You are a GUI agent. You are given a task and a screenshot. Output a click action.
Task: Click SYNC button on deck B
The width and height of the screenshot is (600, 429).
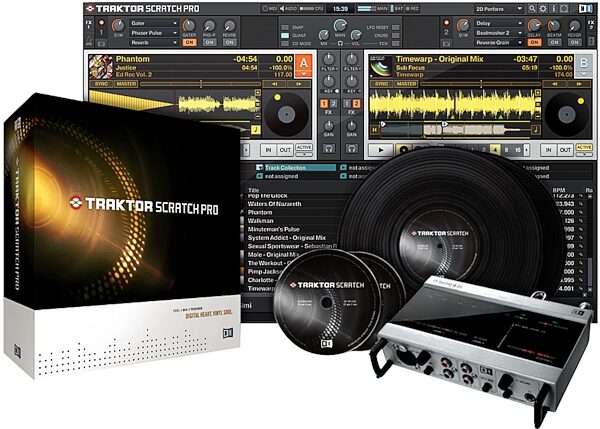[x=382, y=84]
